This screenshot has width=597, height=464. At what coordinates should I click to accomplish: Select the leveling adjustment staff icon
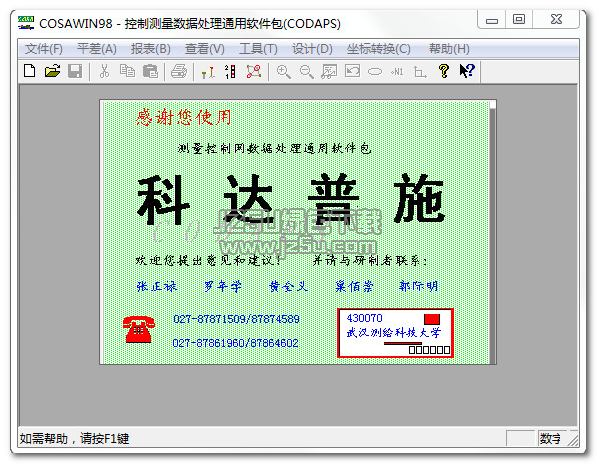pyautogui.click(x=208, y=71)
